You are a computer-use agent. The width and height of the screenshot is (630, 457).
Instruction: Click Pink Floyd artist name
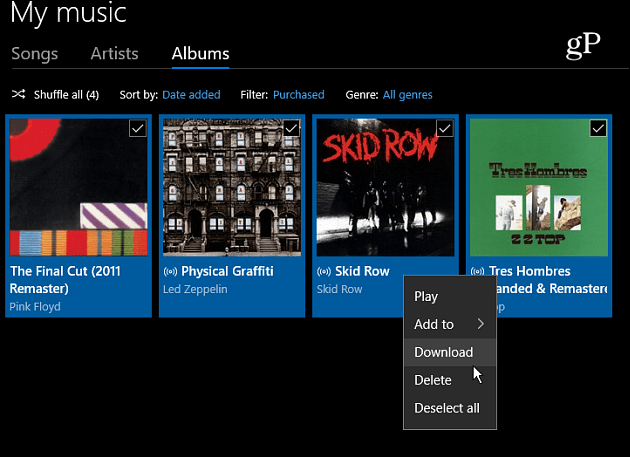click(x=35, y=307)
